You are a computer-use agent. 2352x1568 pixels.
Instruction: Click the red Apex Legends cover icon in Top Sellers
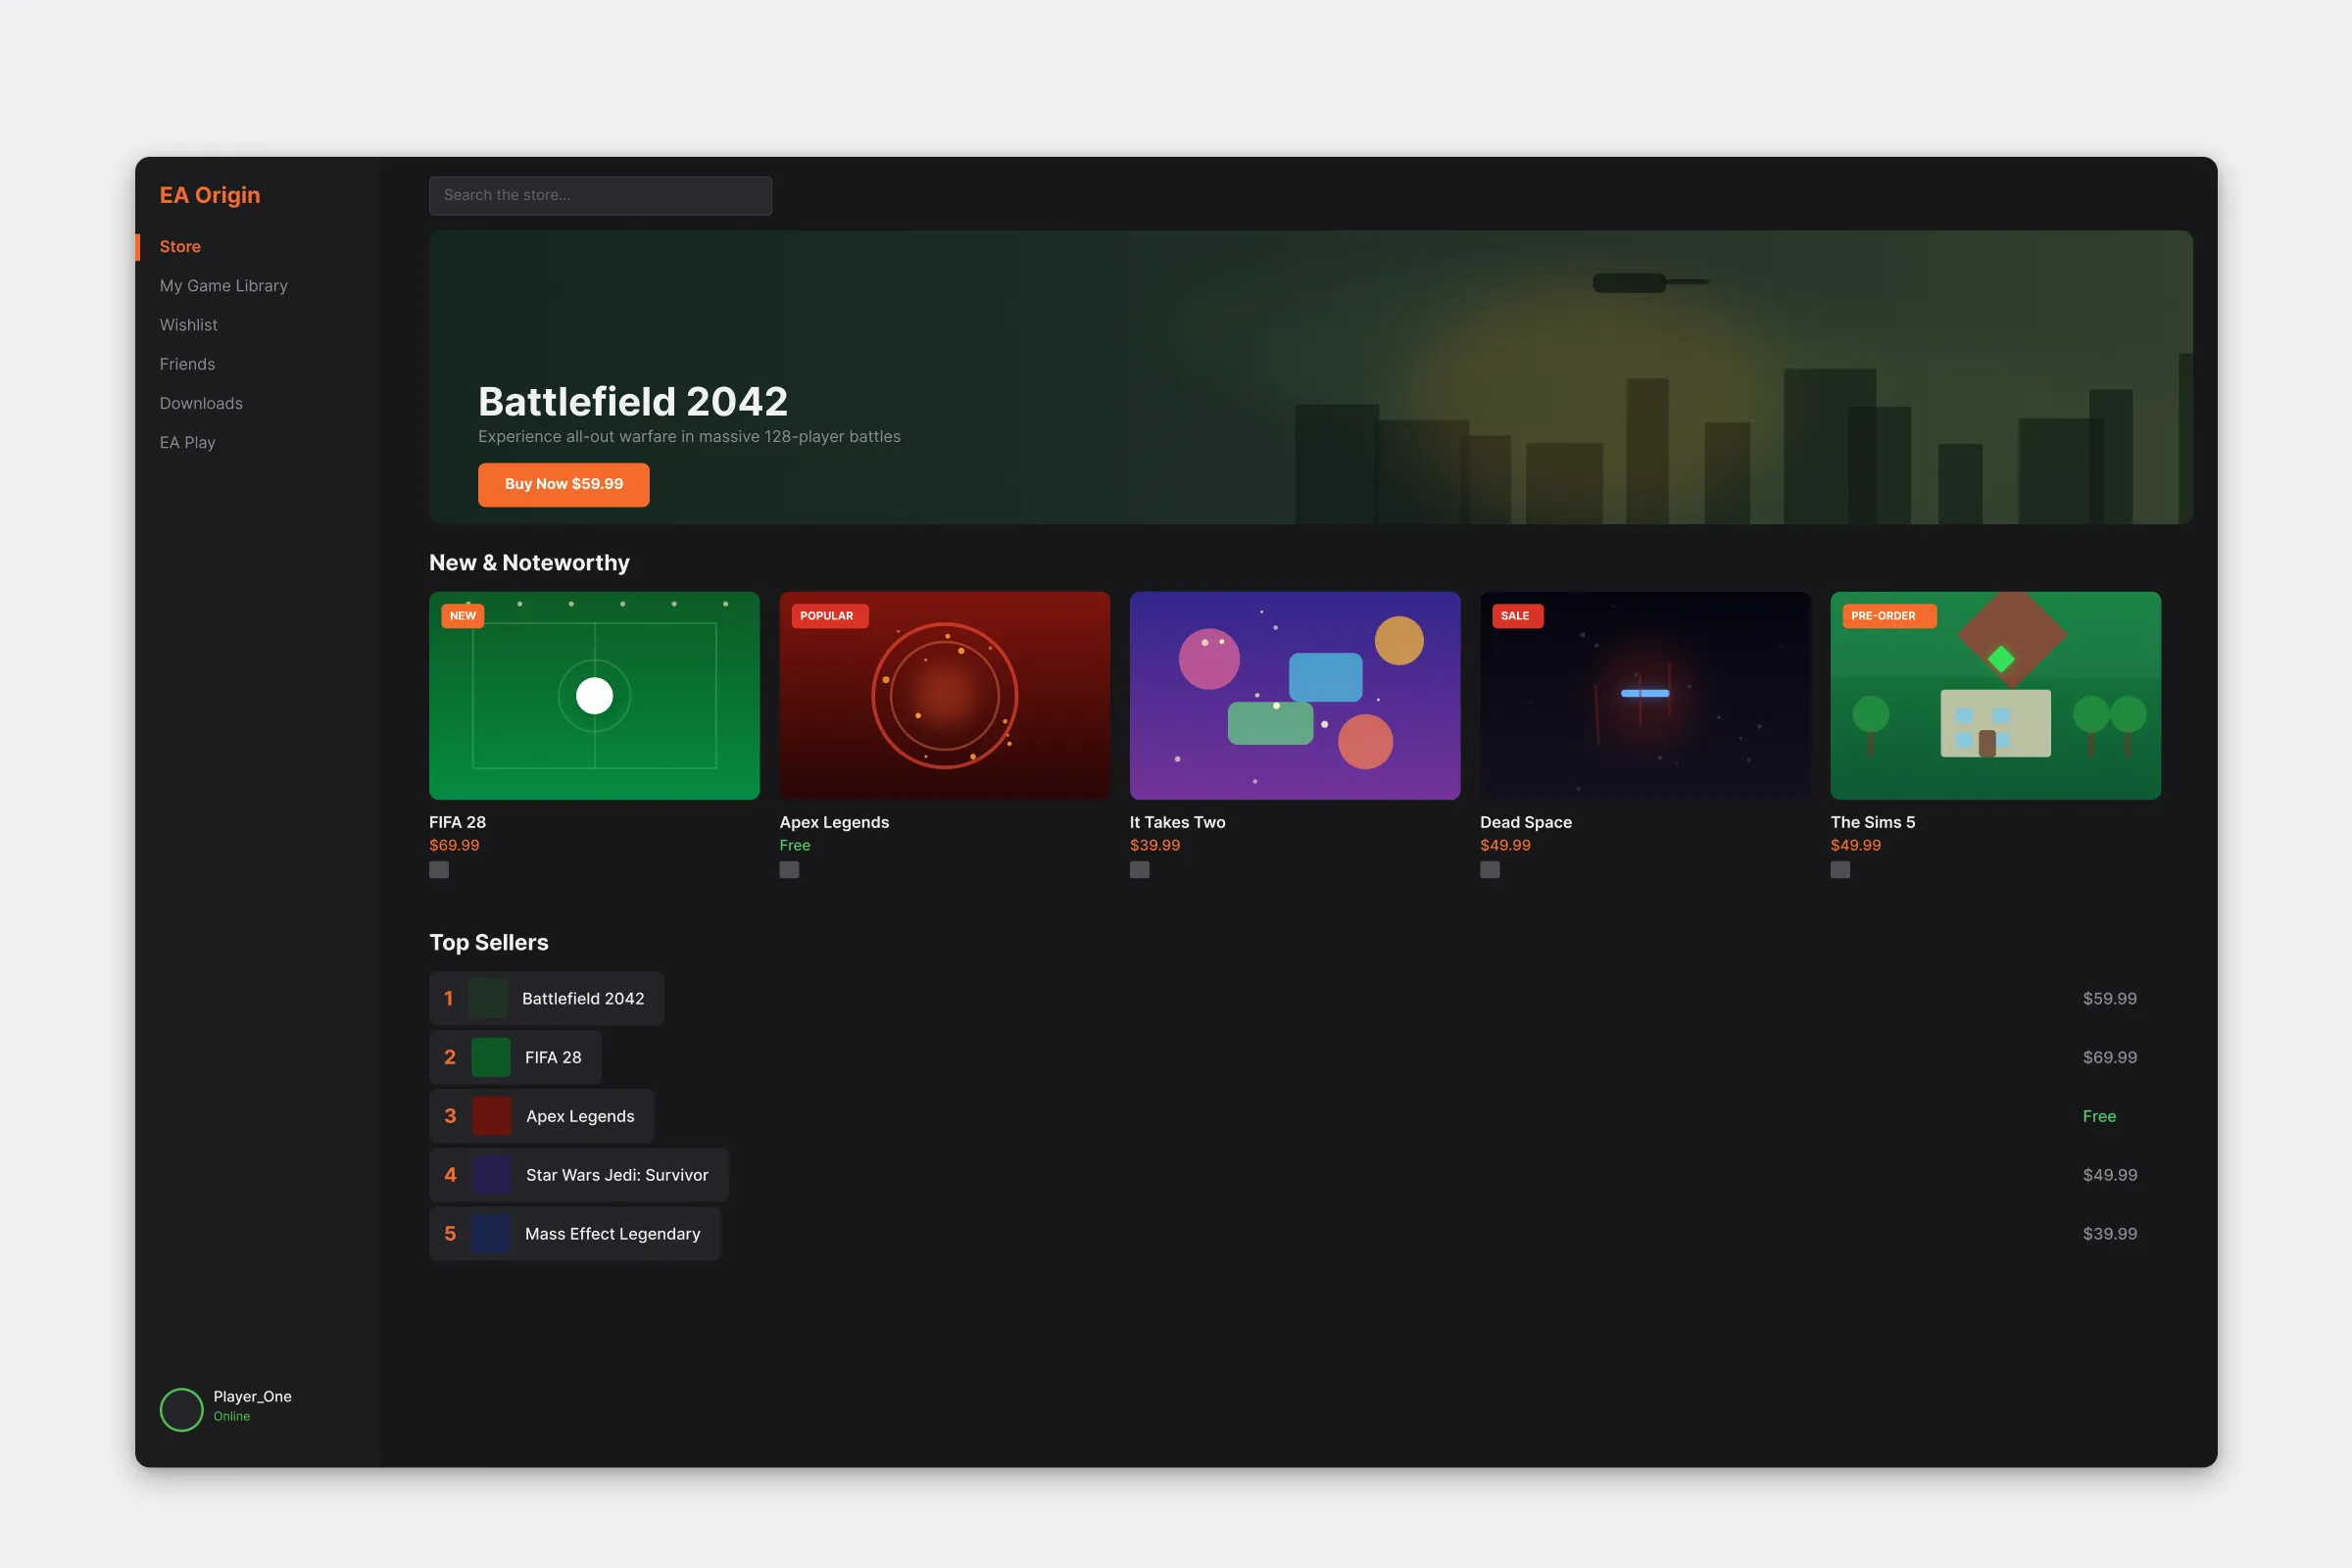tap(491, 1116)
